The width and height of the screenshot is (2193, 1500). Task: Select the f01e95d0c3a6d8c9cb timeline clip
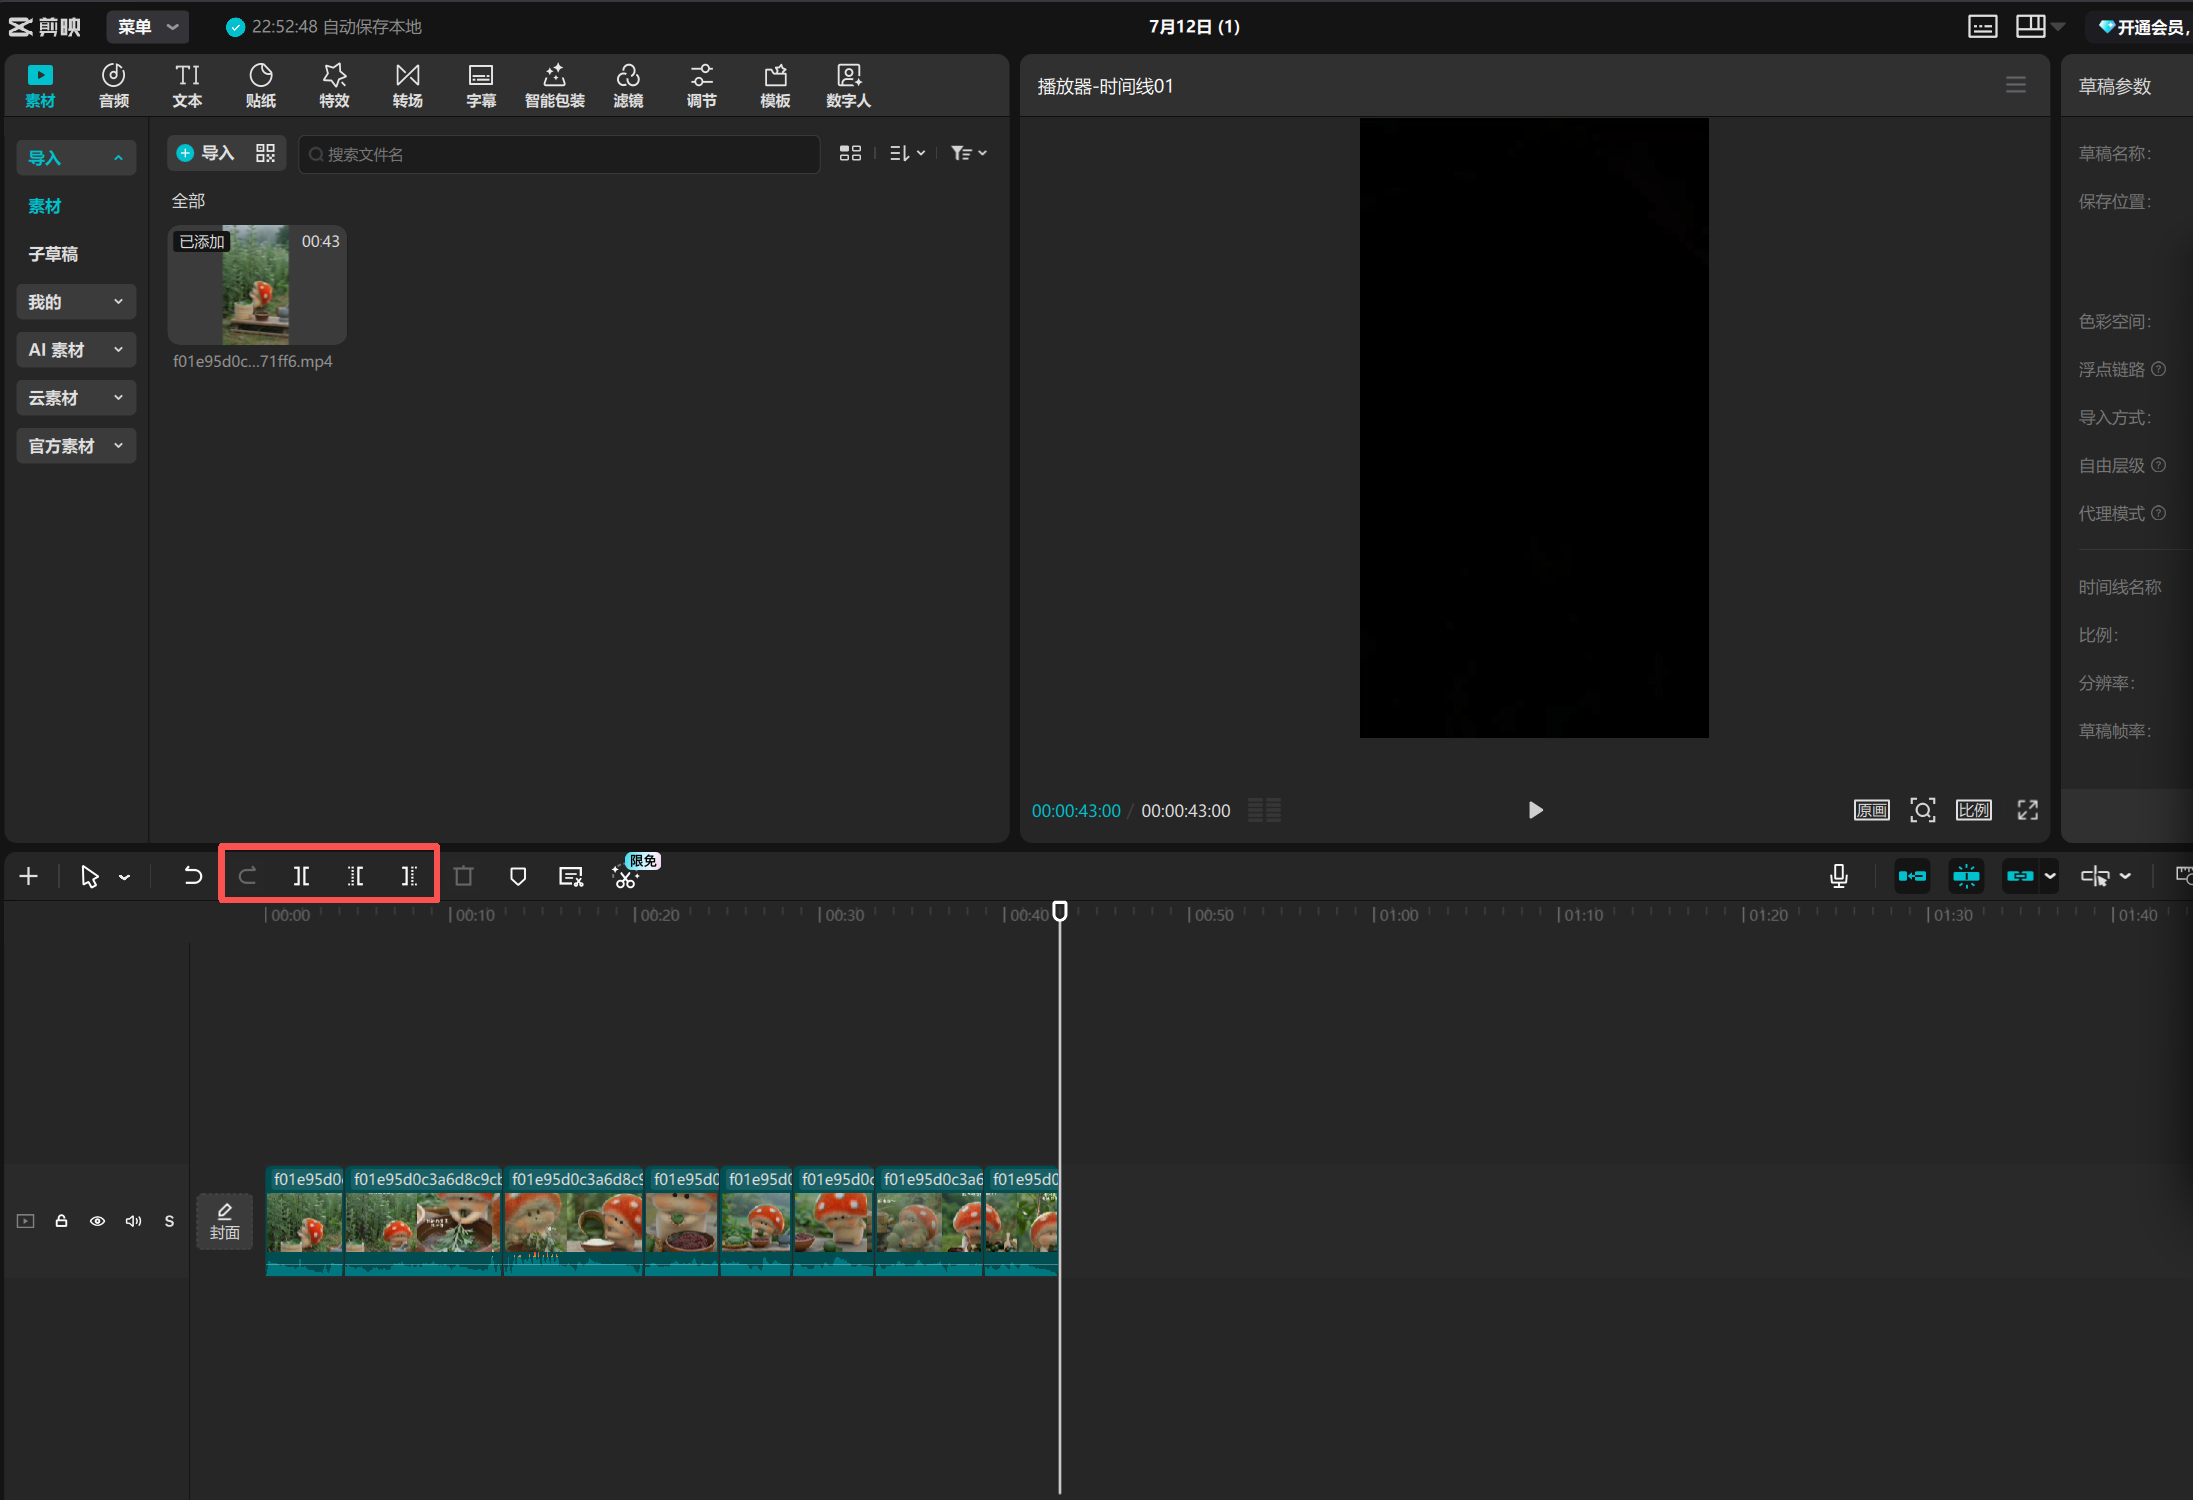click(x=424, y=1221)
